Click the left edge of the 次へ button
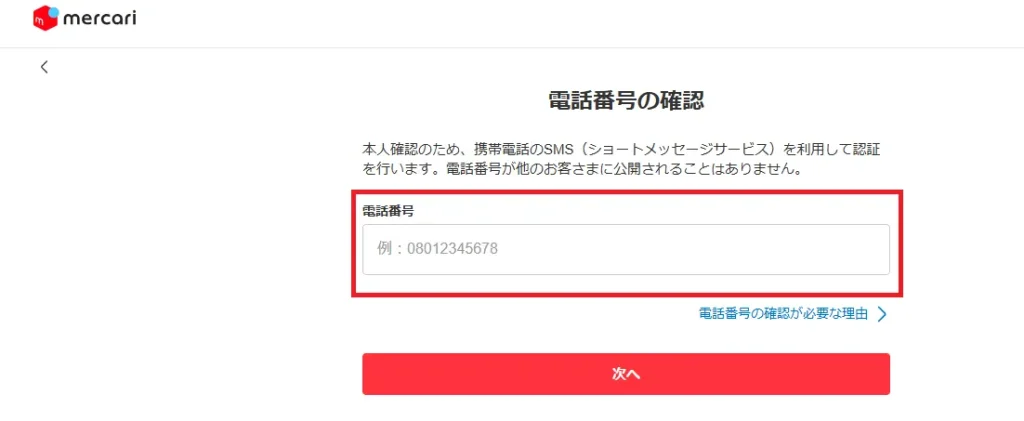Screen dimensions: 1024x421 (370, 374)
